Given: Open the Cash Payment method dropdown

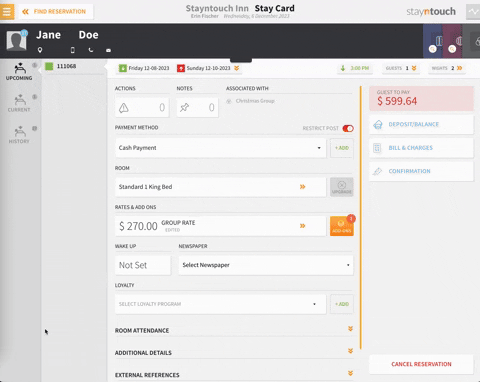Looking at the screenshot, I should (220, 148).
